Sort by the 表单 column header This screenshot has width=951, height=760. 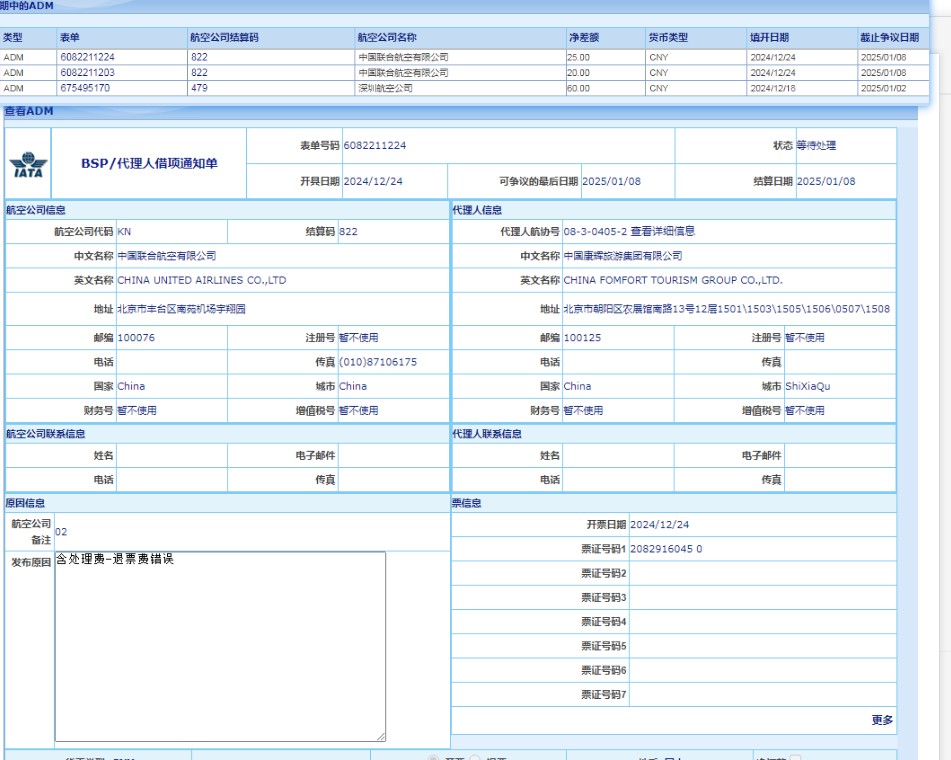coord(70,37)
